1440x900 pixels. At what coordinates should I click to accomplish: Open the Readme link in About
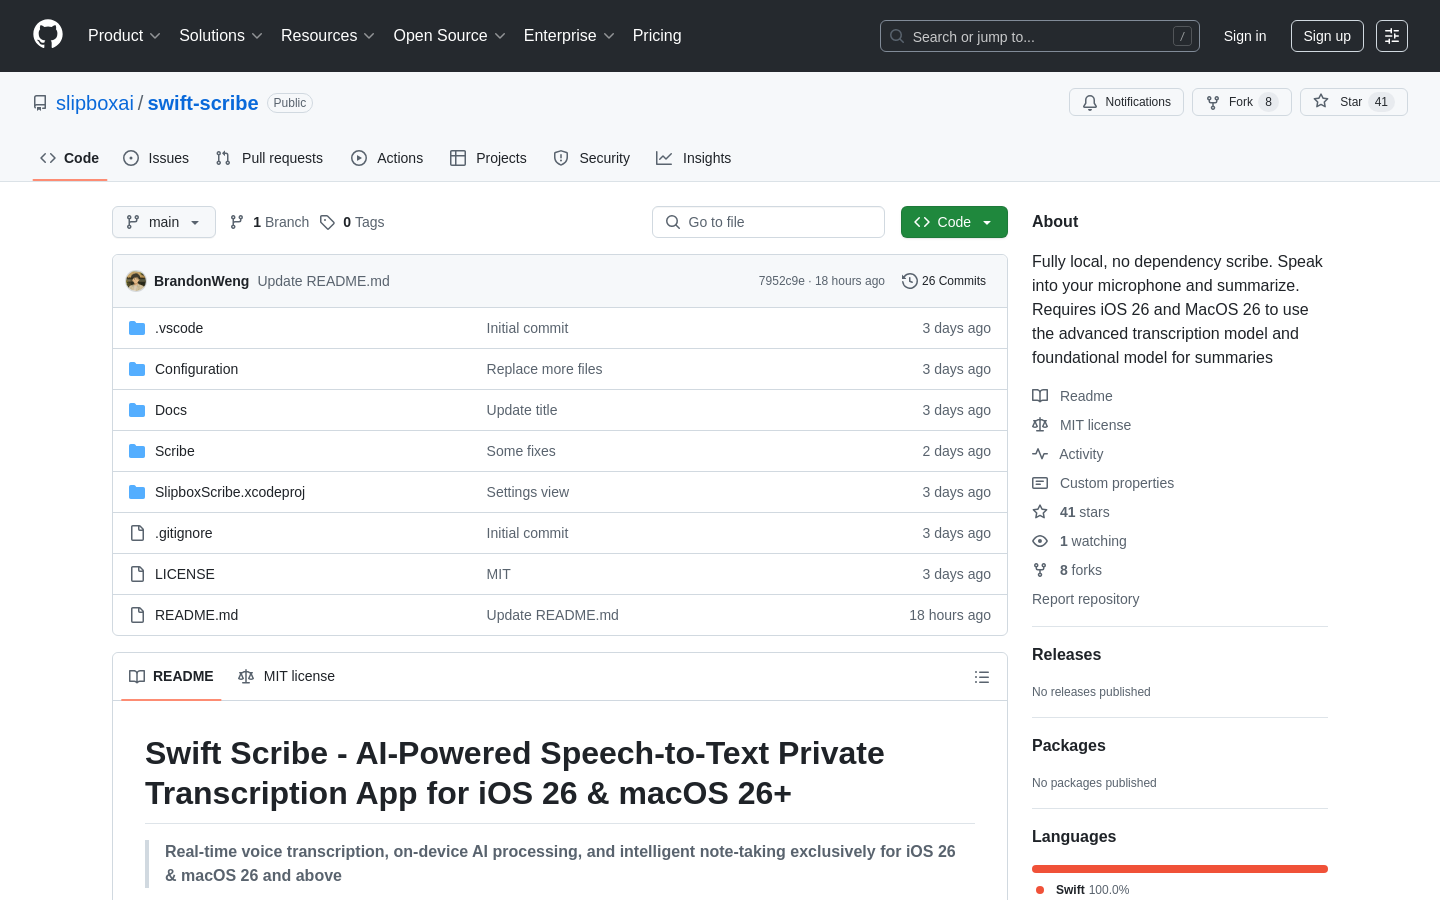point(1072,396)
